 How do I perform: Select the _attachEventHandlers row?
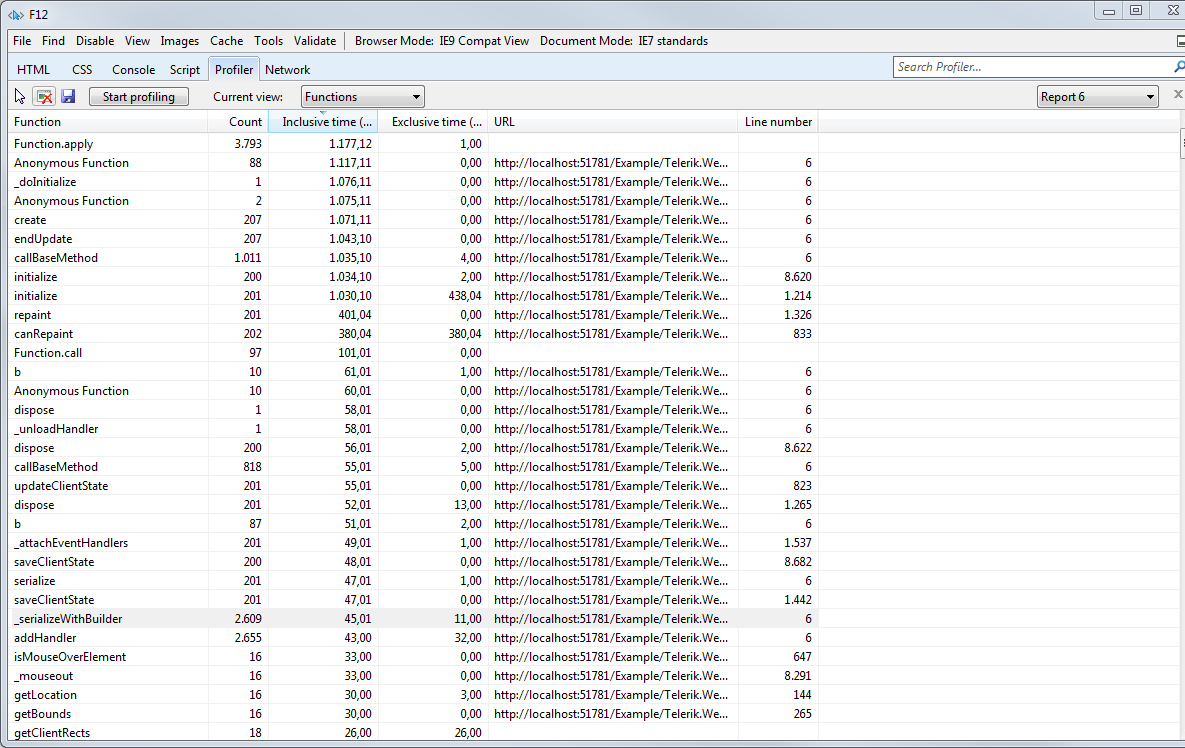pyautogui.click(x=413, y=543)
